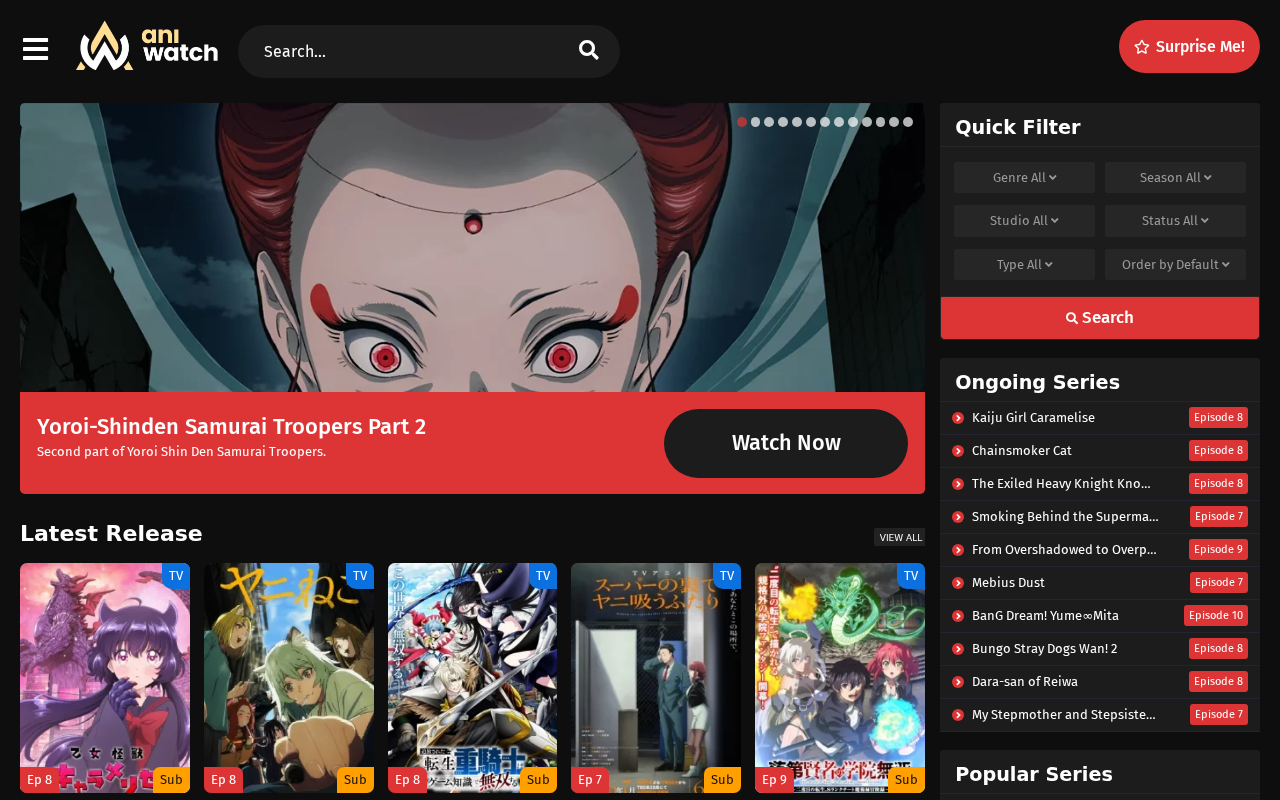Open the Studio All dropdown

click(1024, 220)
